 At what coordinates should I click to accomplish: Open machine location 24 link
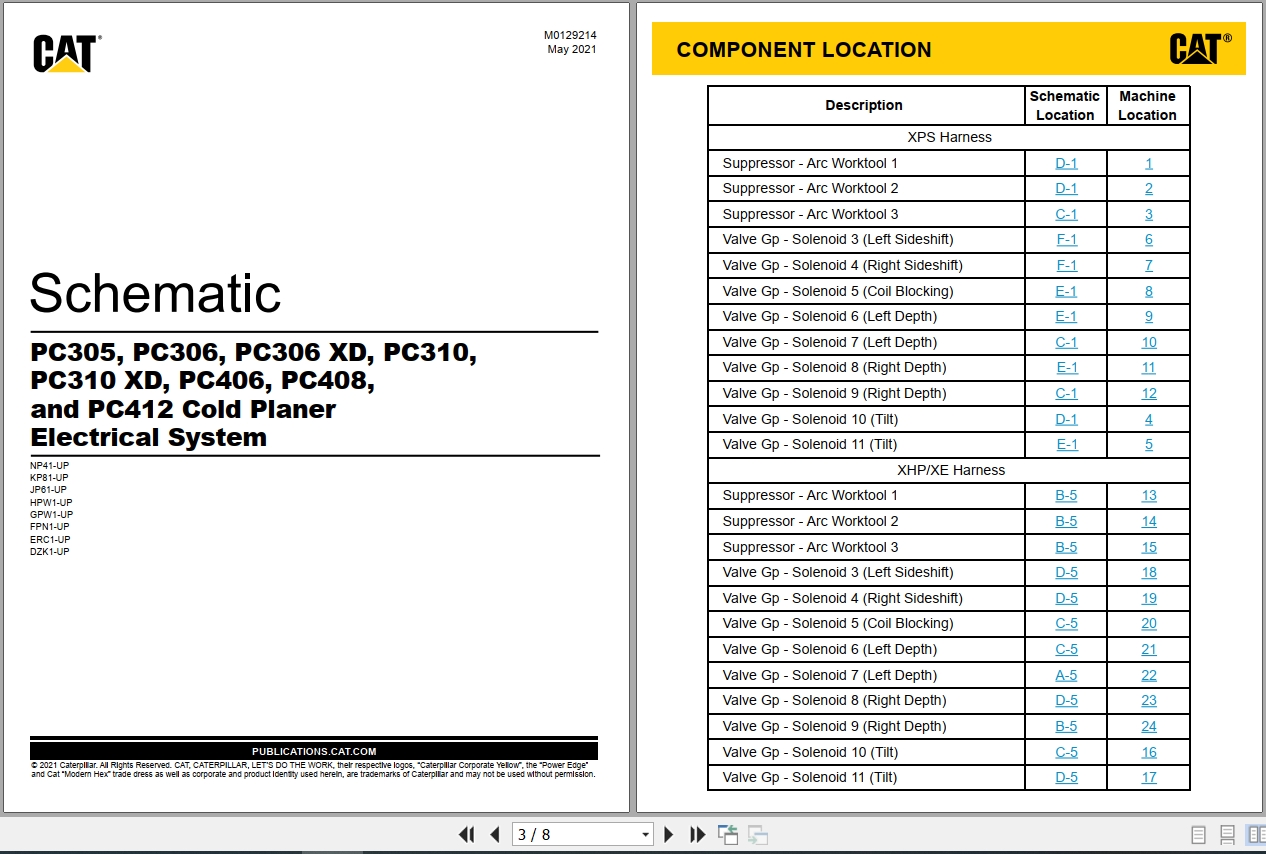pos(1149,726)
